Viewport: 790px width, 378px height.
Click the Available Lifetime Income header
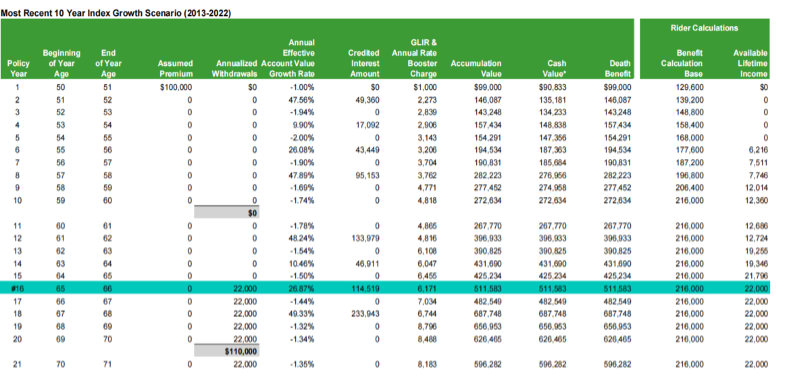click(750, 64)
